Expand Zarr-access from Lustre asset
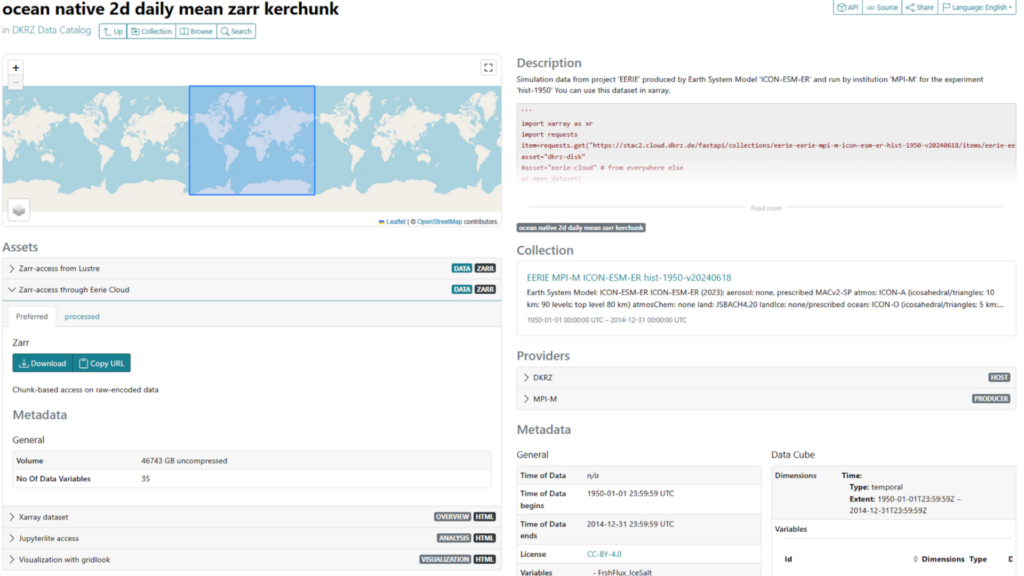1024x576 pixels. (59, 268)
